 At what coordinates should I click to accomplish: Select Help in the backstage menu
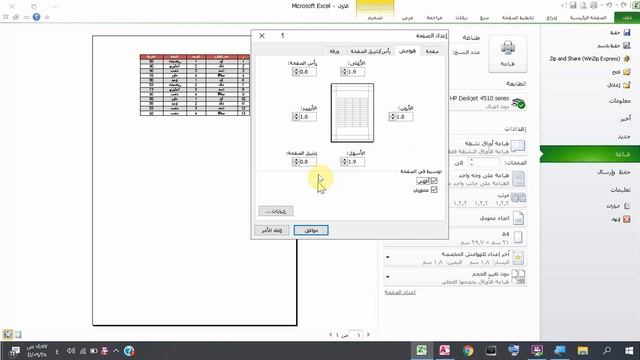click(620, 190)
